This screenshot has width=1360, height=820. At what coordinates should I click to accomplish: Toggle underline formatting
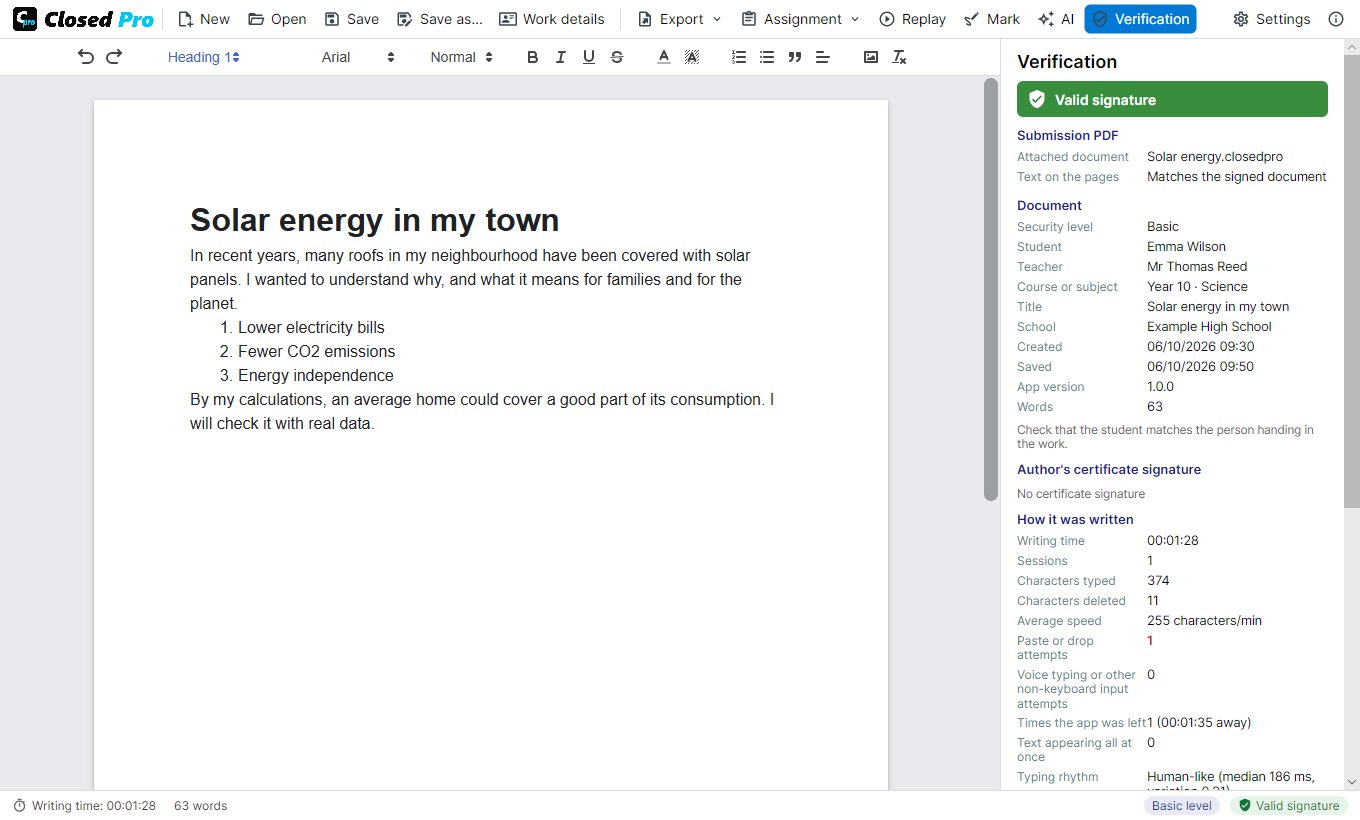(x=589, y=57)
